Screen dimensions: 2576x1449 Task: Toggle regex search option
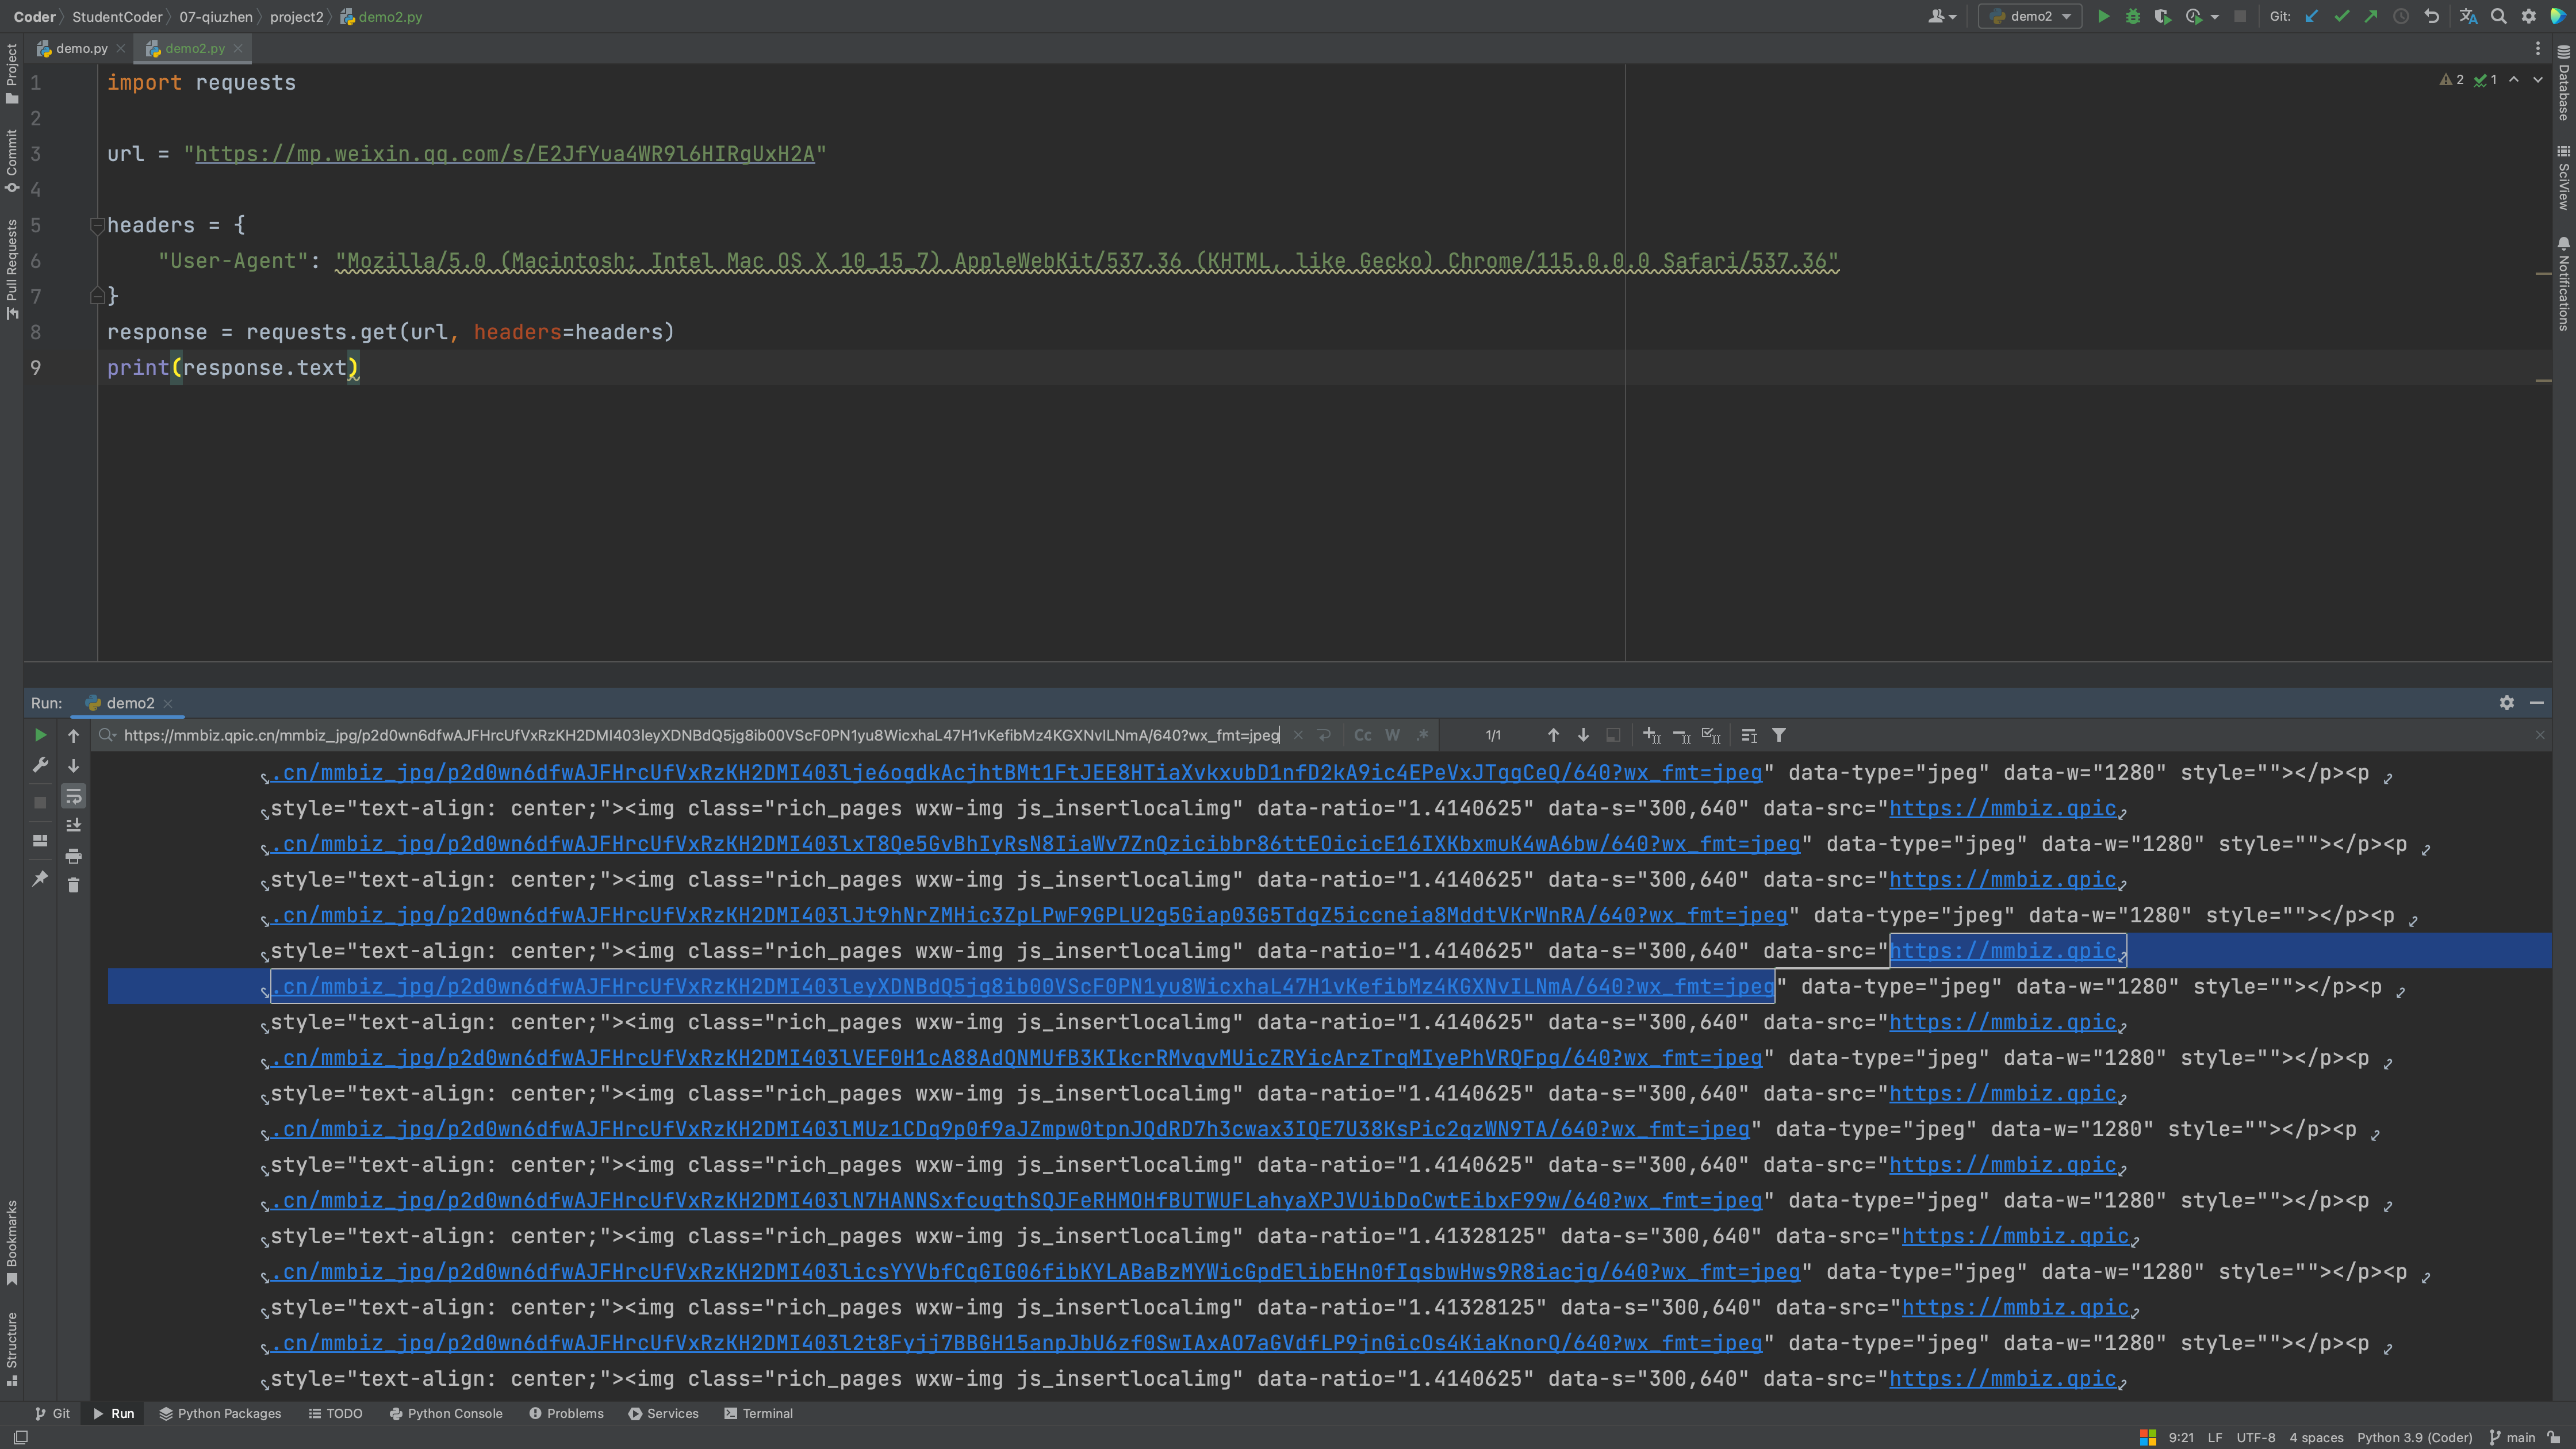(1422, 735)
